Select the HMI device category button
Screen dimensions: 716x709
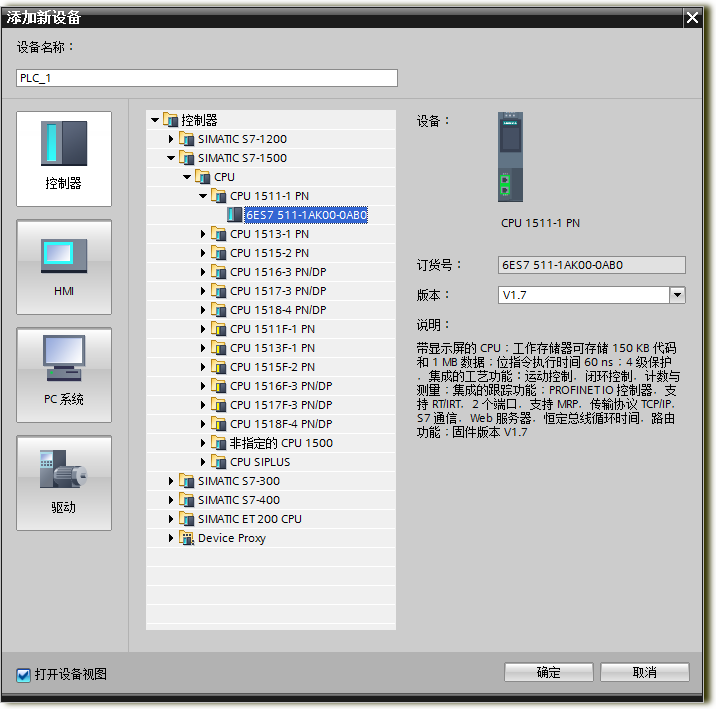click(64, 267)
